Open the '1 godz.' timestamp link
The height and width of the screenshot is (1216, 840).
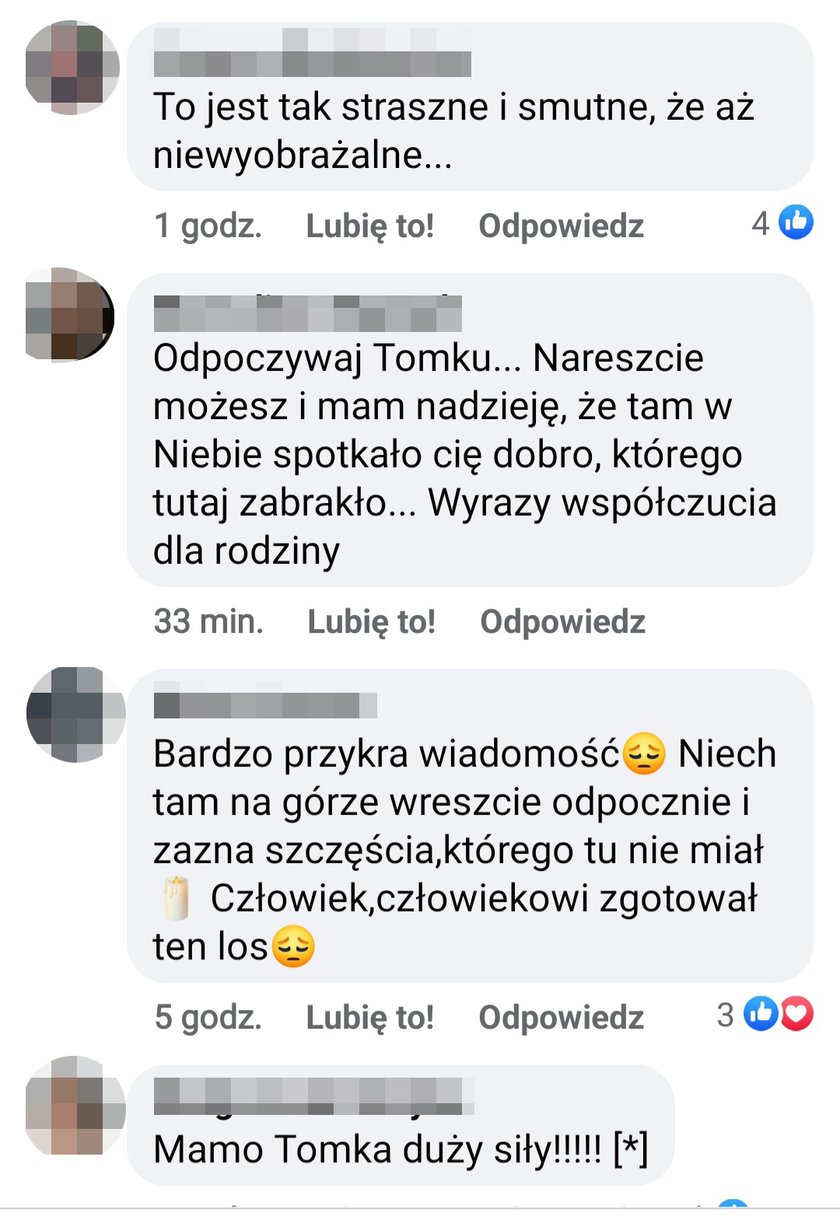tap(208, 226)
